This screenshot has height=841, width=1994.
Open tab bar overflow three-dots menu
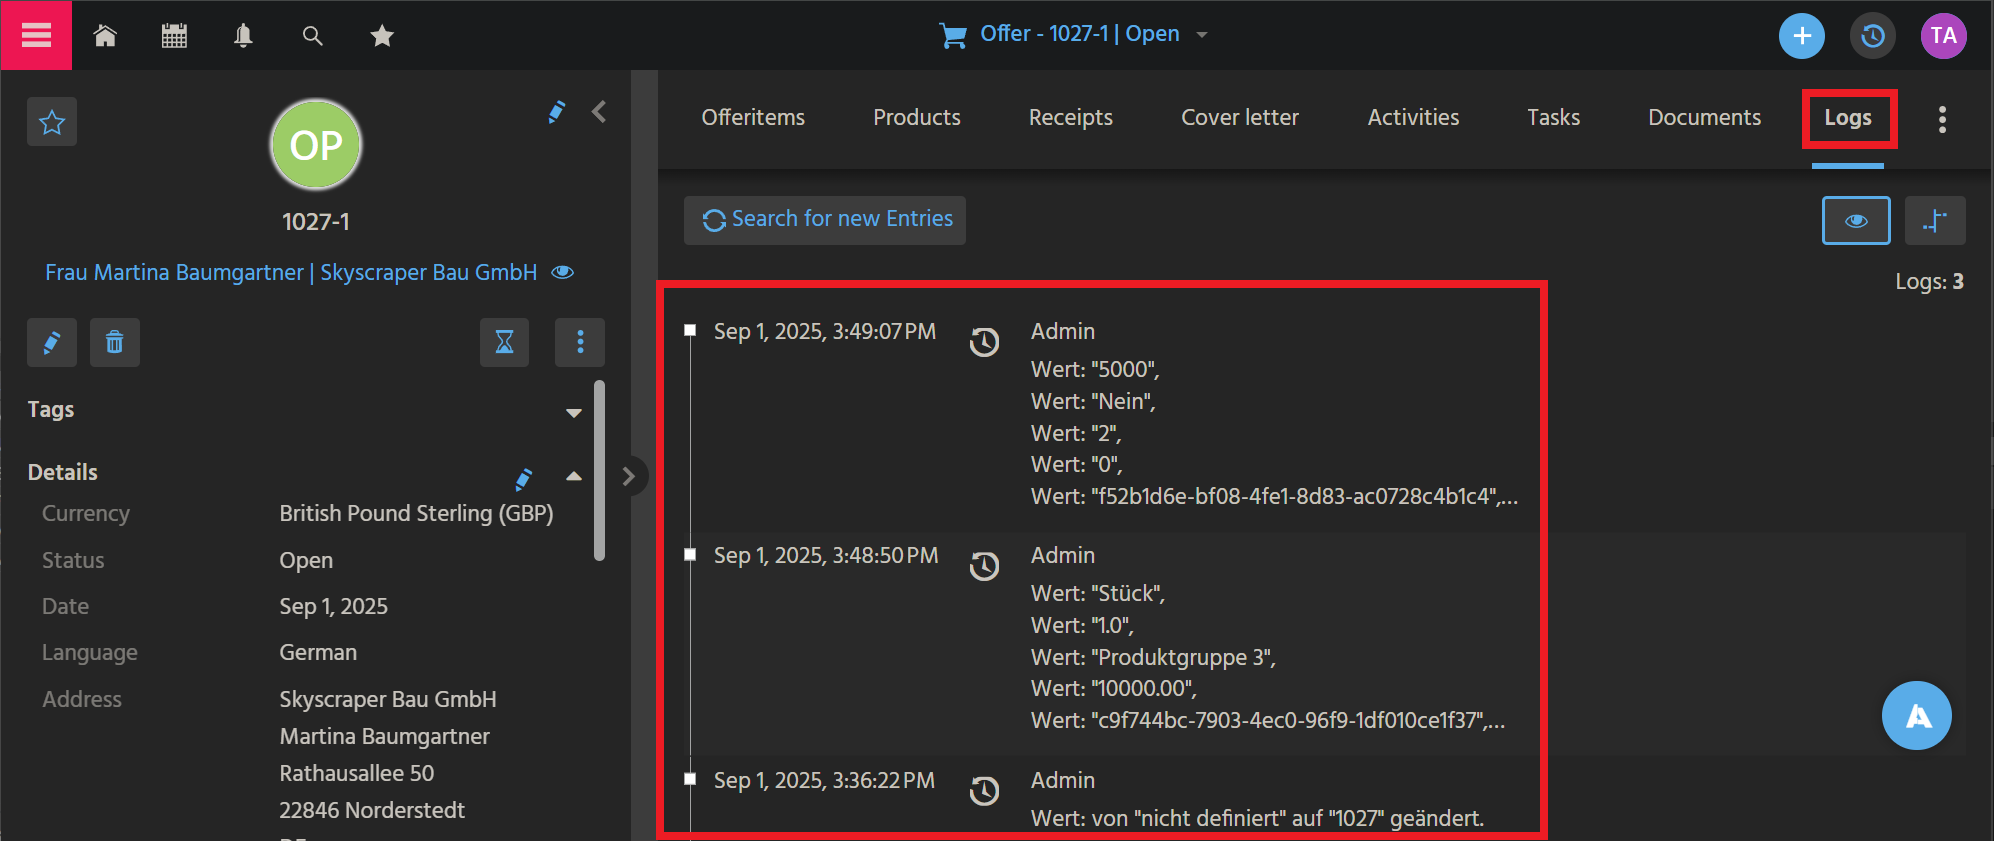1942,119
